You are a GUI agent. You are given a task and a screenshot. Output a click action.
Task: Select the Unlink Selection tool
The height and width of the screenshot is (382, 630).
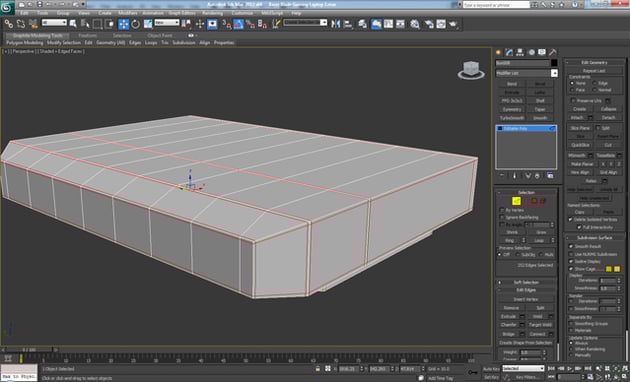[x=21, y=24]
